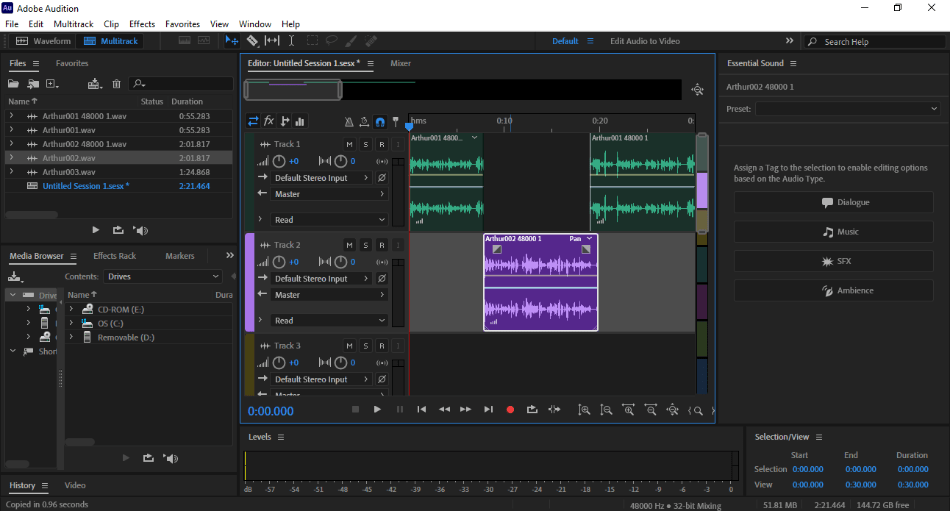Open the Contents Drives dropdown
This screenshot has height=511, width=950.
[x=163, y=276]
